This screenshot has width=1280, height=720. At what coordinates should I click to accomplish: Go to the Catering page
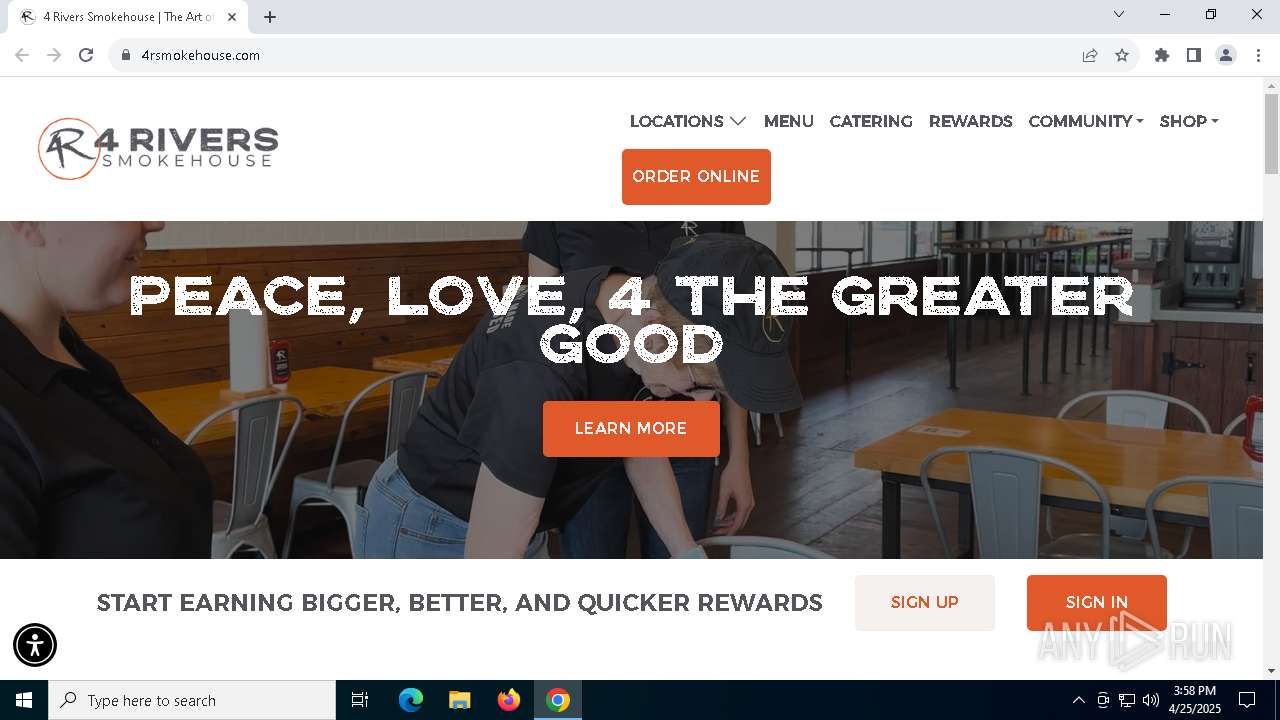(871, 121)
